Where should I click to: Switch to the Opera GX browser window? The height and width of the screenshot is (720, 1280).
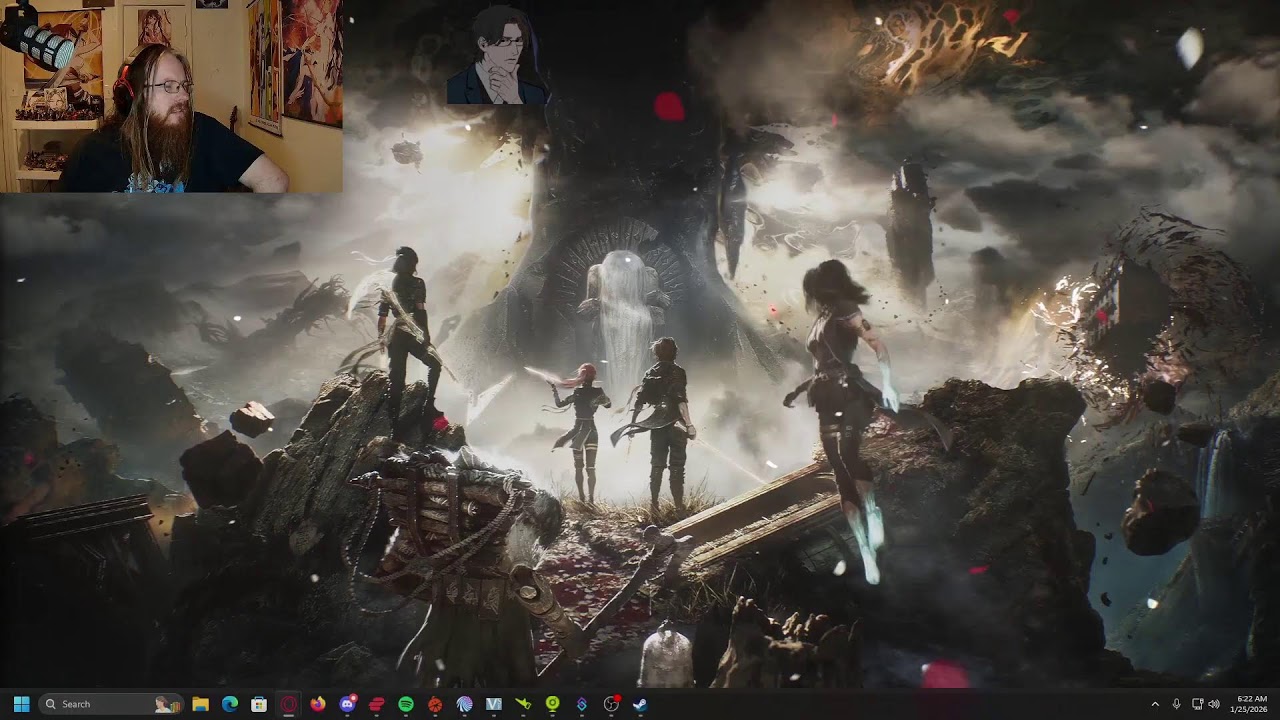pos(288,704)
